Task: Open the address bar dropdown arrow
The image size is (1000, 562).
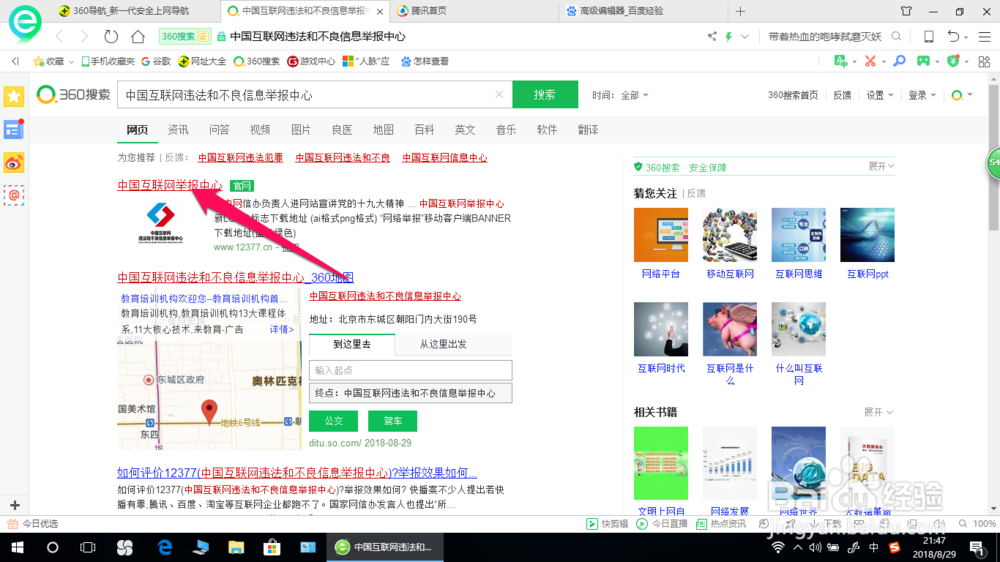Action: (x=744, y=36)
